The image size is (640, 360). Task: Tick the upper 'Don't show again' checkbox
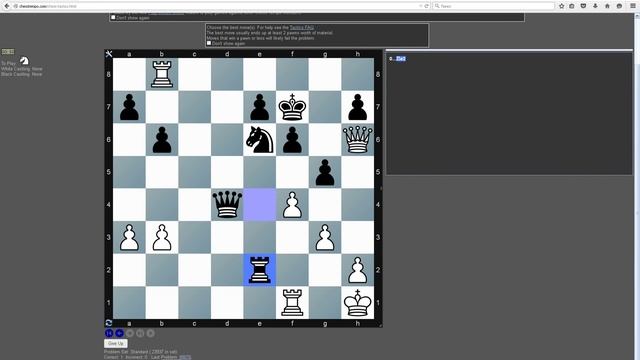(113, 18)
